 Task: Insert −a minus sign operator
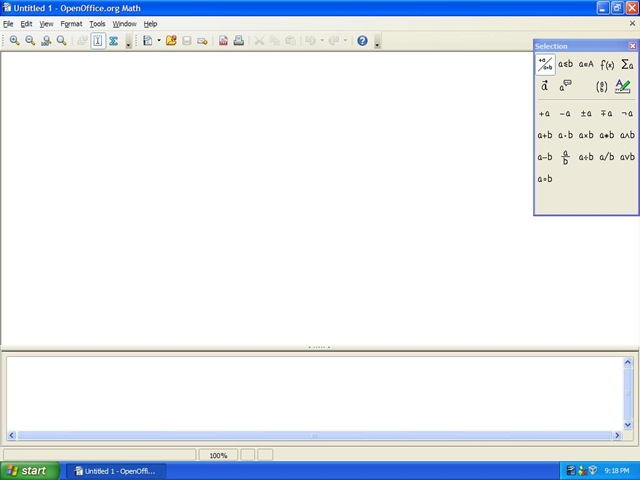tap(565, 113)
